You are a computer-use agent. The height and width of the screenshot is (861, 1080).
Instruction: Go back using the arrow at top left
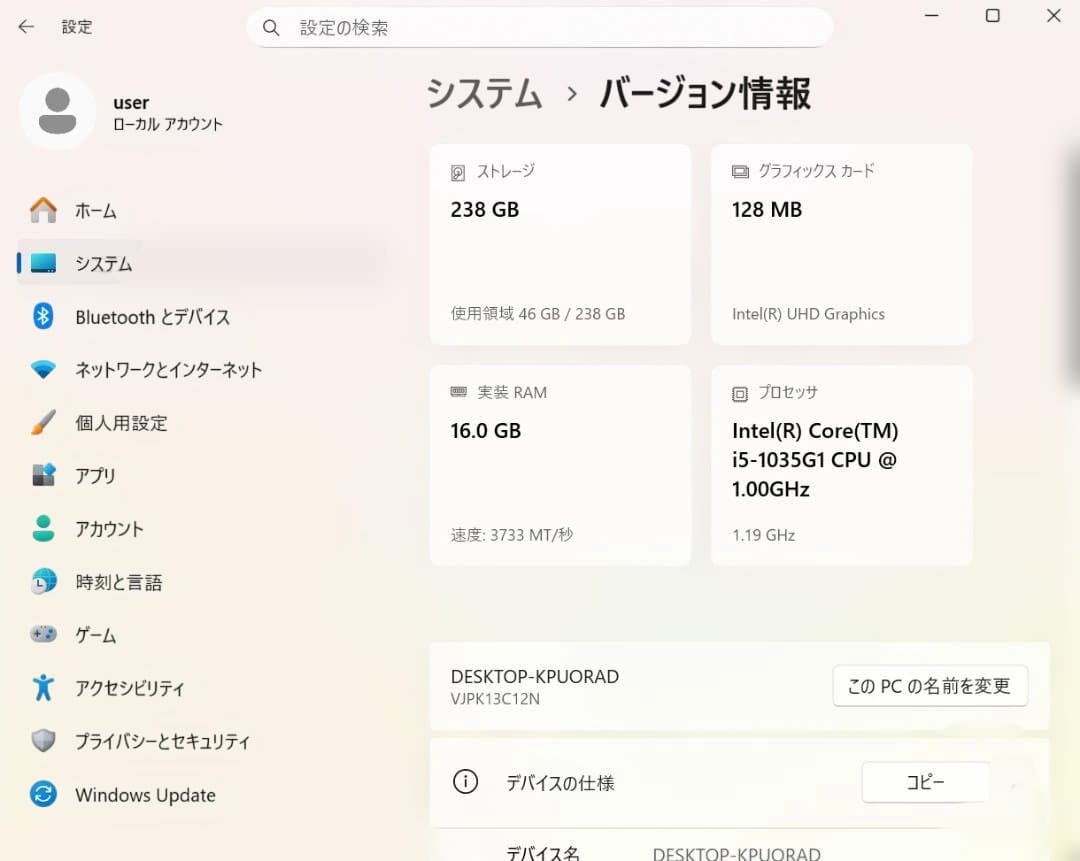(x=25, y=27)
